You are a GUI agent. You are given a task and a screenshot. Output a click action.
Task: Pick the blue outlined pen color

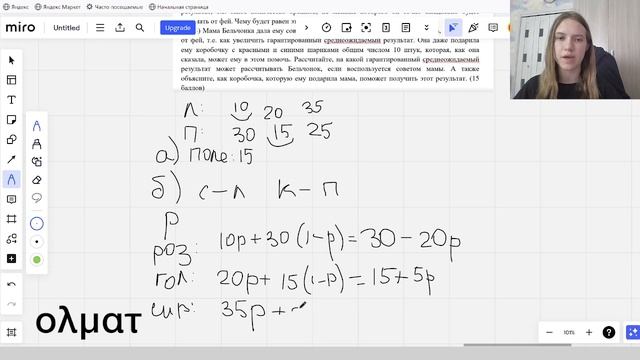click(37, 224)
